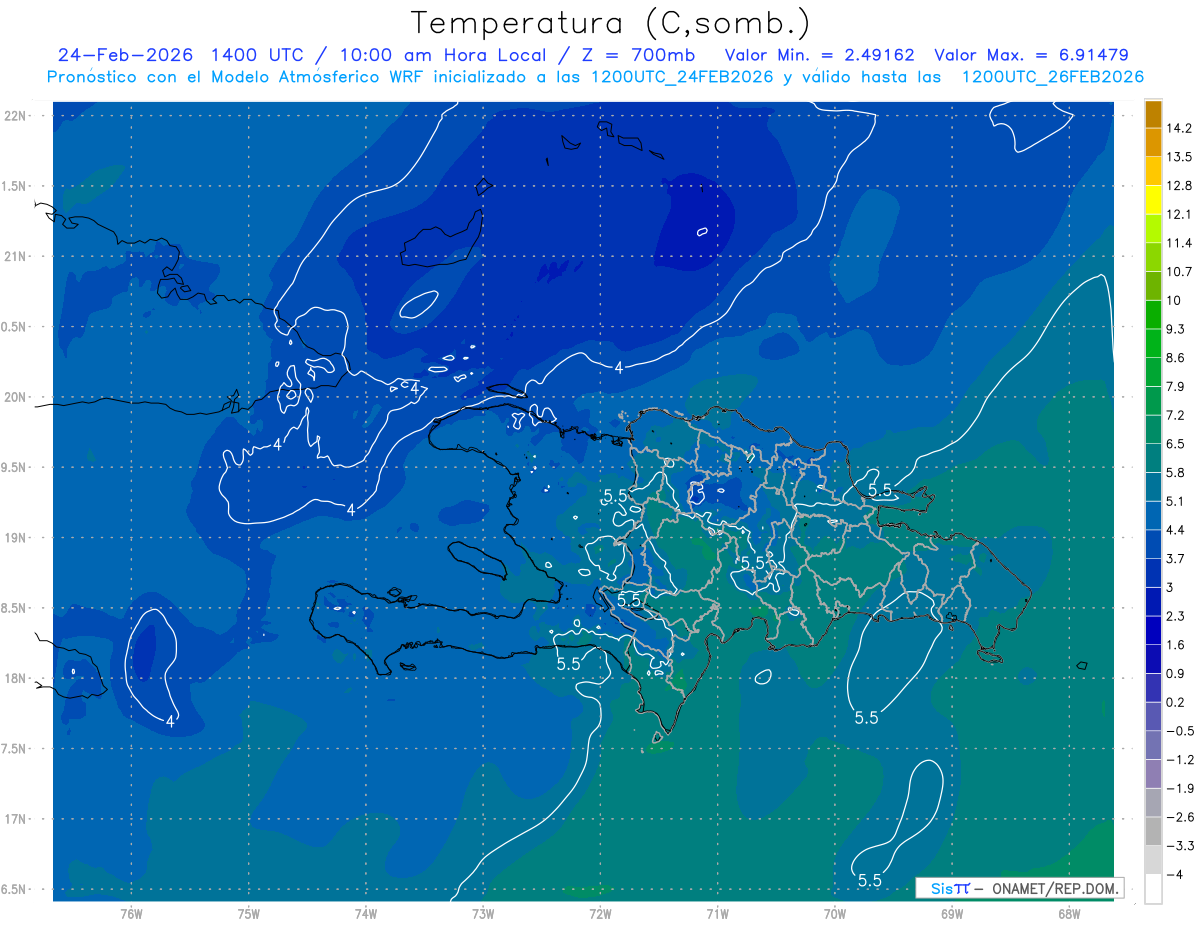Click the '22N' latitude label
Viewport: 1200px width, 927px height.
click(17, 115)
